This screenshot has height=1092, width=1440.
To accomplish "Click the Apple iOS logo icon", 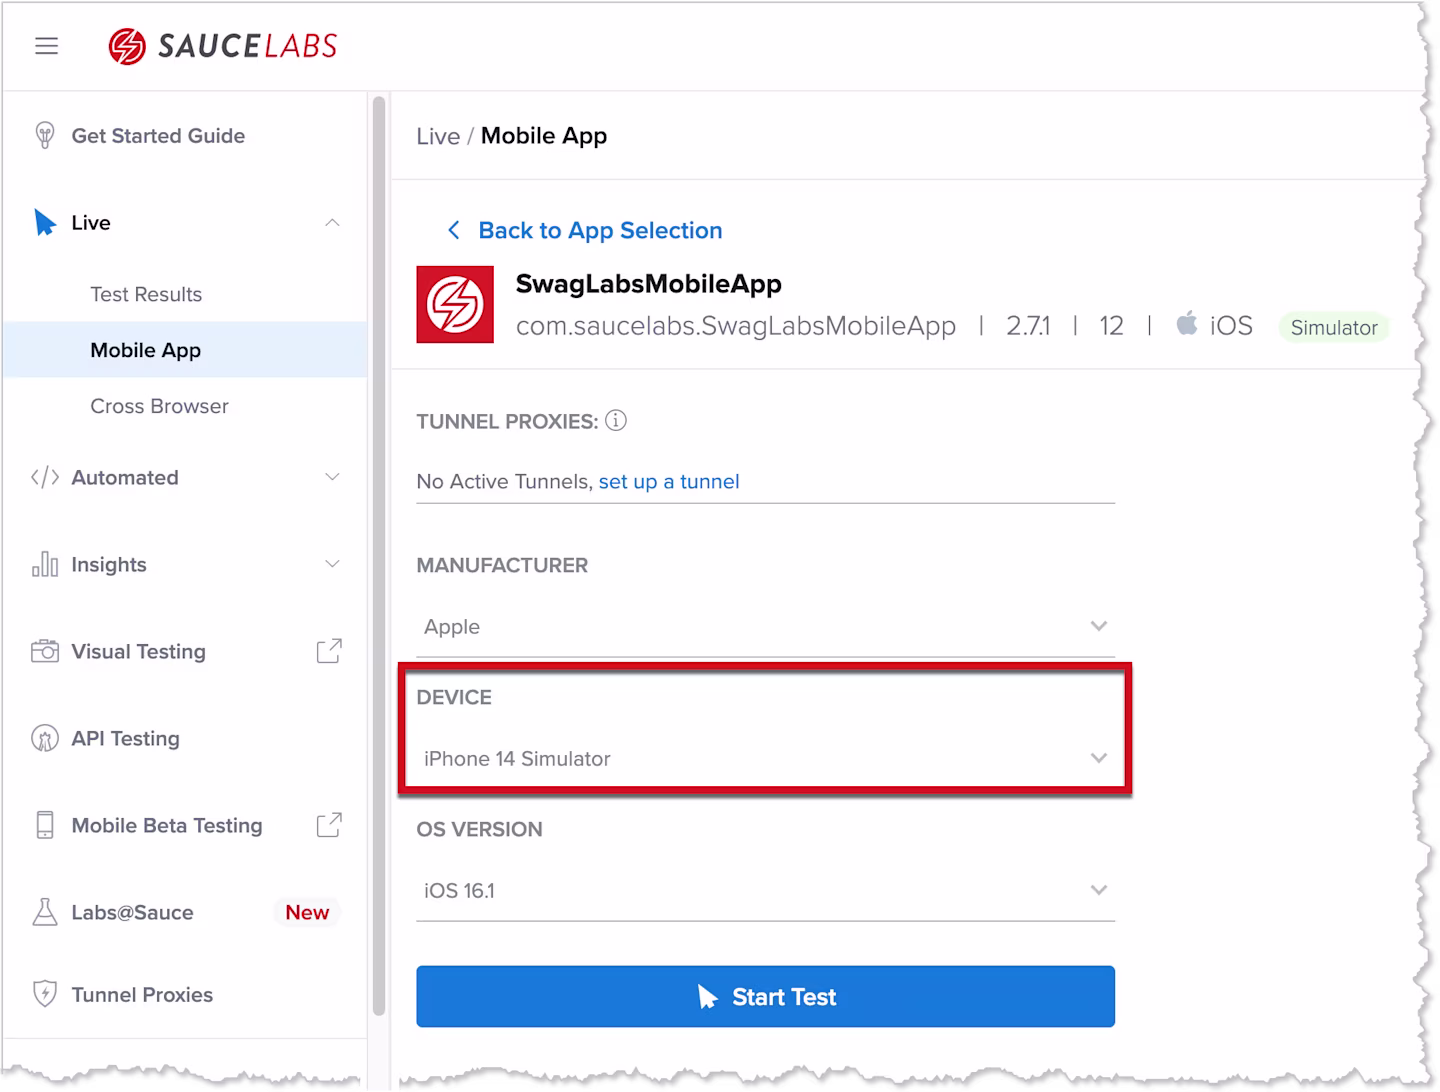I will tap(1187, 324).
